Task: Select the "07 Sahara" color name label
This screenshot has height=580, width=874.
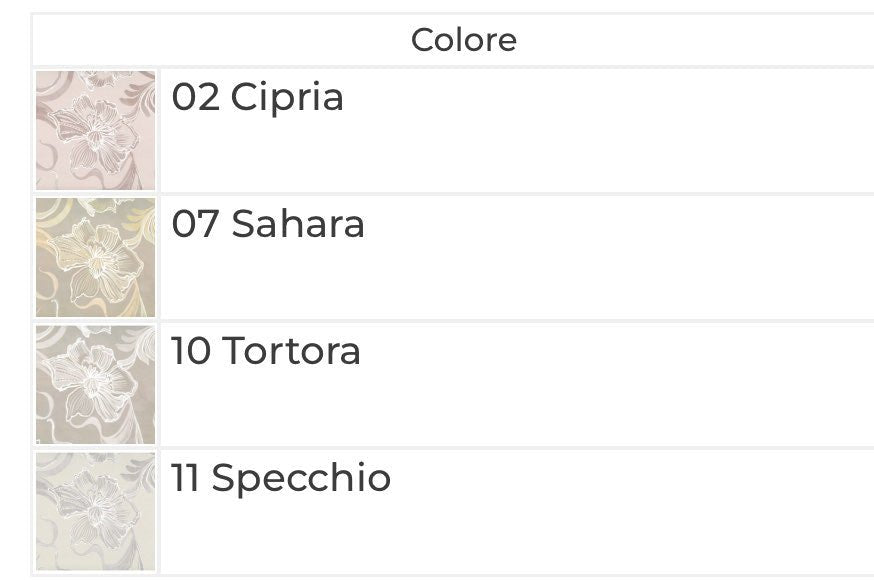Action: 268,224
